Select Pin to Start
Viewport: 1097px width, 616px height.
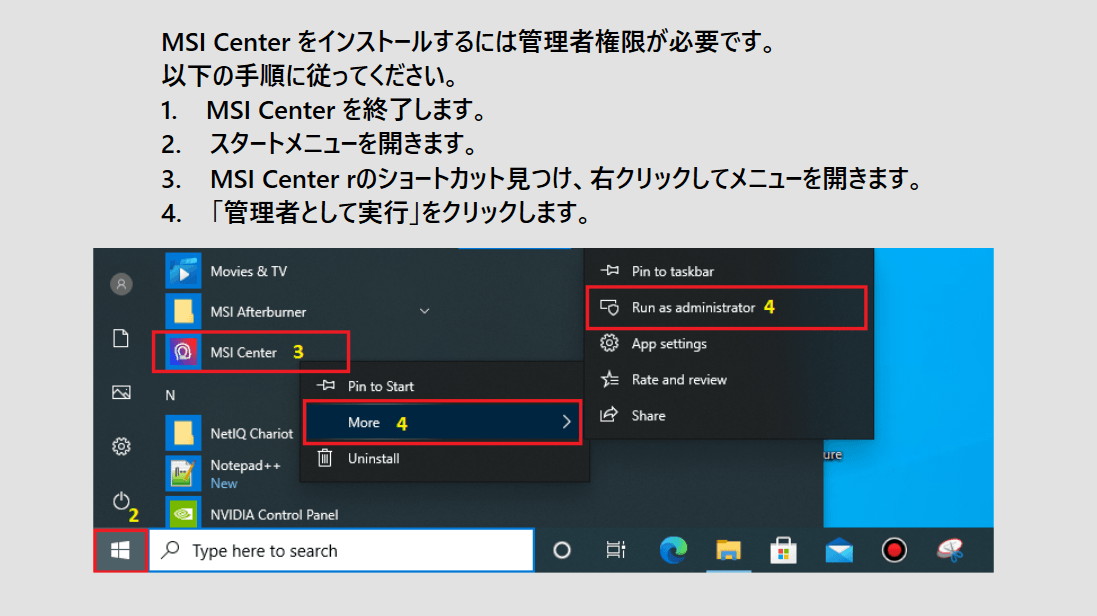pyautogui.click(x=444, y=386)
